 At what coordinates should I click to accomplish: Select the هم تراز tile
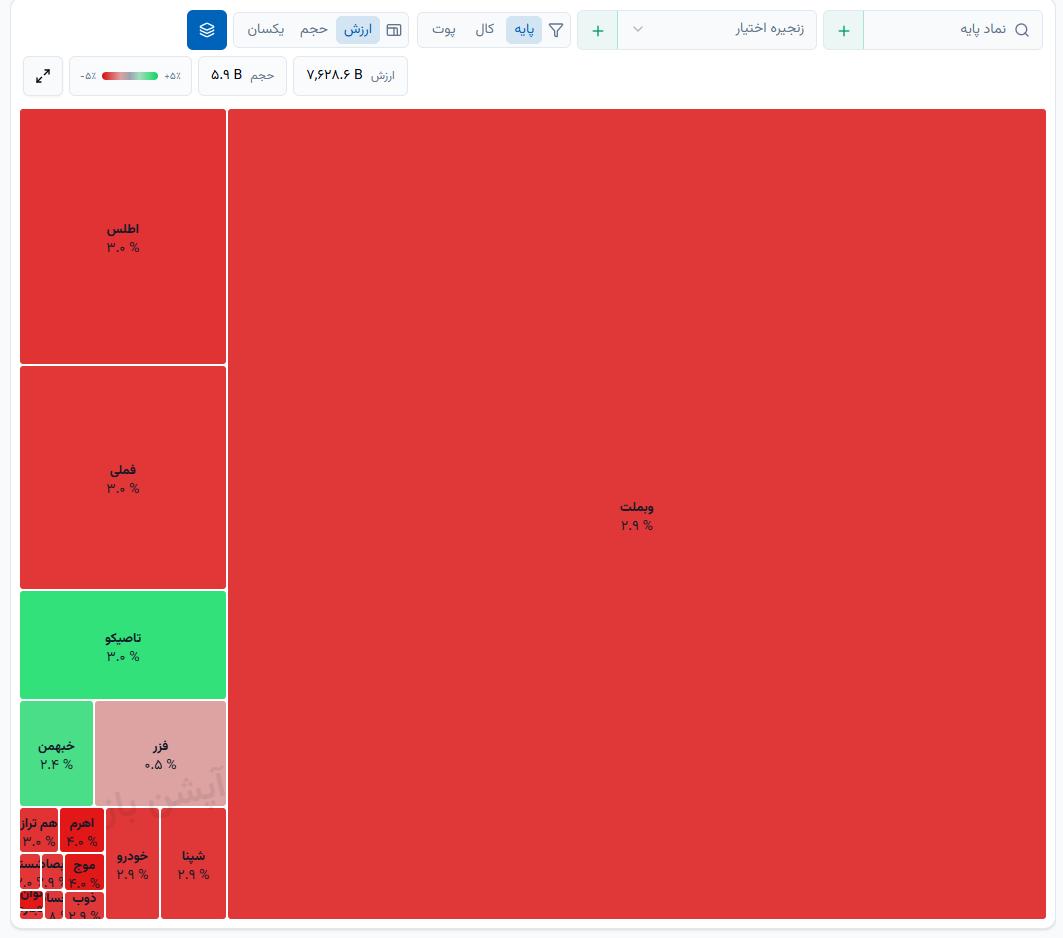pos(39,830)
